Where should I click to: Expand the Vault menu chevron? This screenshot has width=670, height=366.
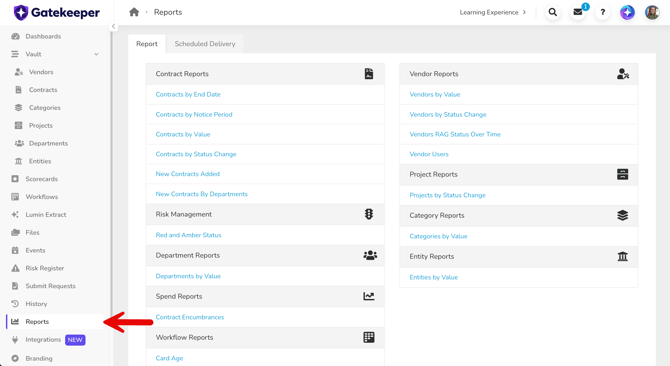[x=96, y=54]
